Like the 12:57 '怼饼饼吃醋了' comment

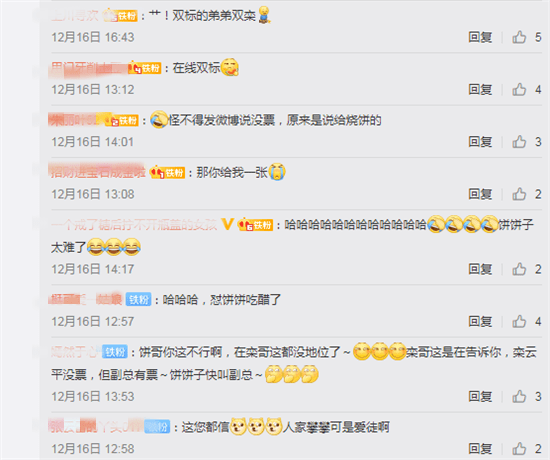pos(519,321)
